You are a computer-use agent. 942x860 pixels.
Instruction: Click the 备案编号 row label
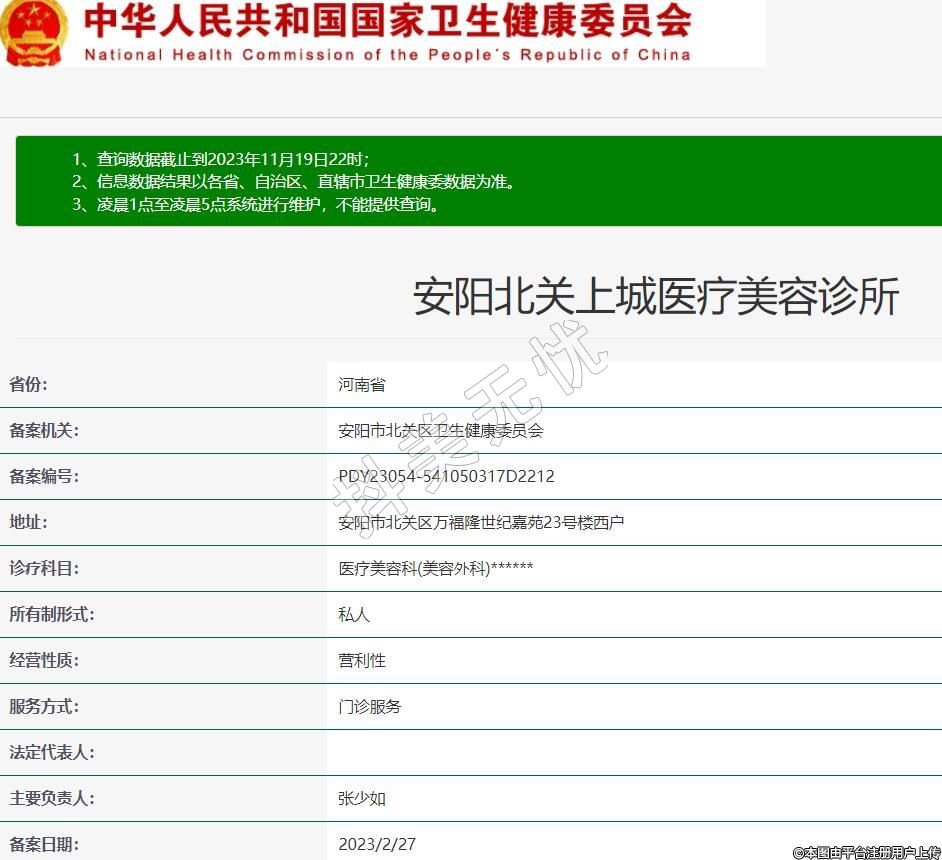click(x=44, y=477)
